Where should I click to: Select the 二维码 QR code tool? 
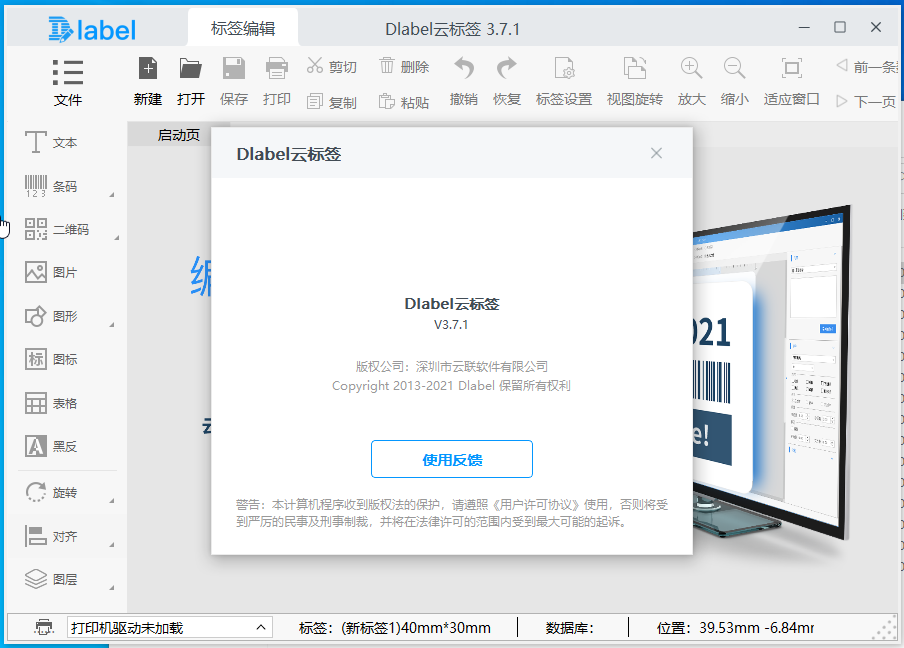(x=56, y=229)
